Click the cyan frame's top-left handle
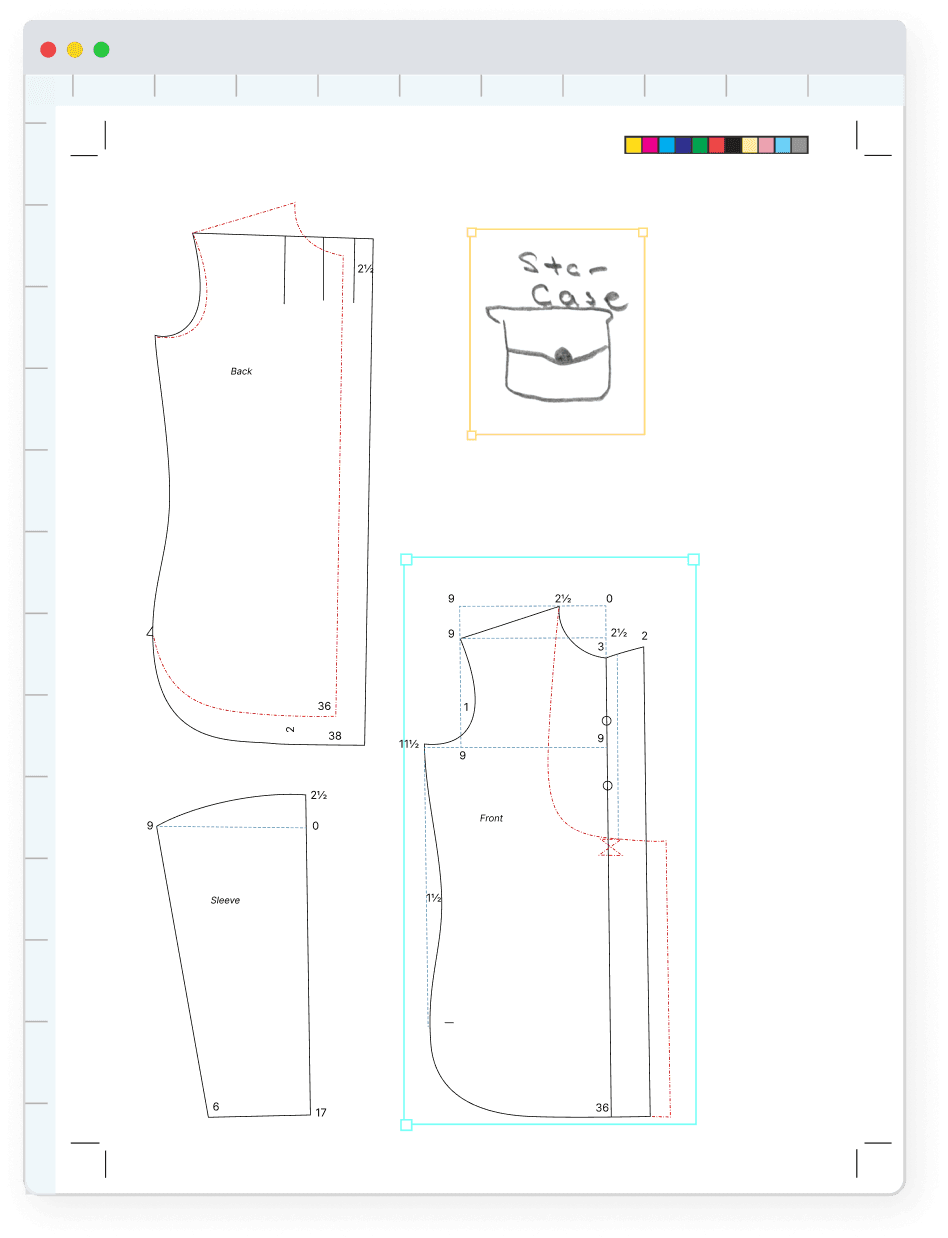Screen dimensions: 948x1238 (406, 559)
